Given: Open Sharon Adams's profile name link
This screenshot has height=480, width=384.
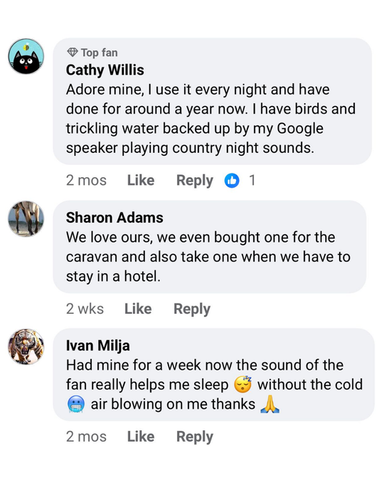Looking at the screenshot, I should point(115,218).
